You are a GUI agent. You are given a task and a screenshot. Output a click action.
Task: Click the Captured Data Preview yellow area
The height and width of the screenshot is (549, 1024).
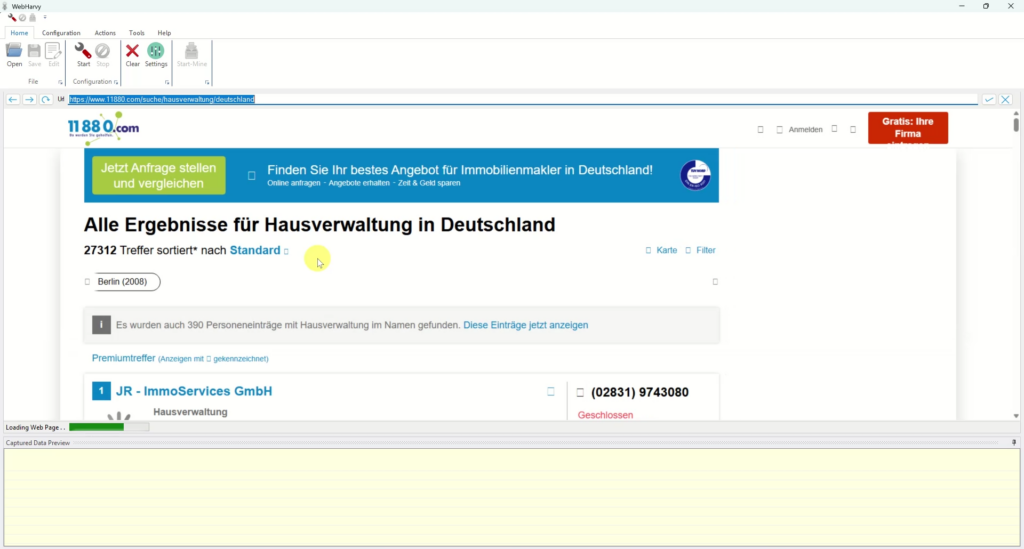(x=511, y=497)
